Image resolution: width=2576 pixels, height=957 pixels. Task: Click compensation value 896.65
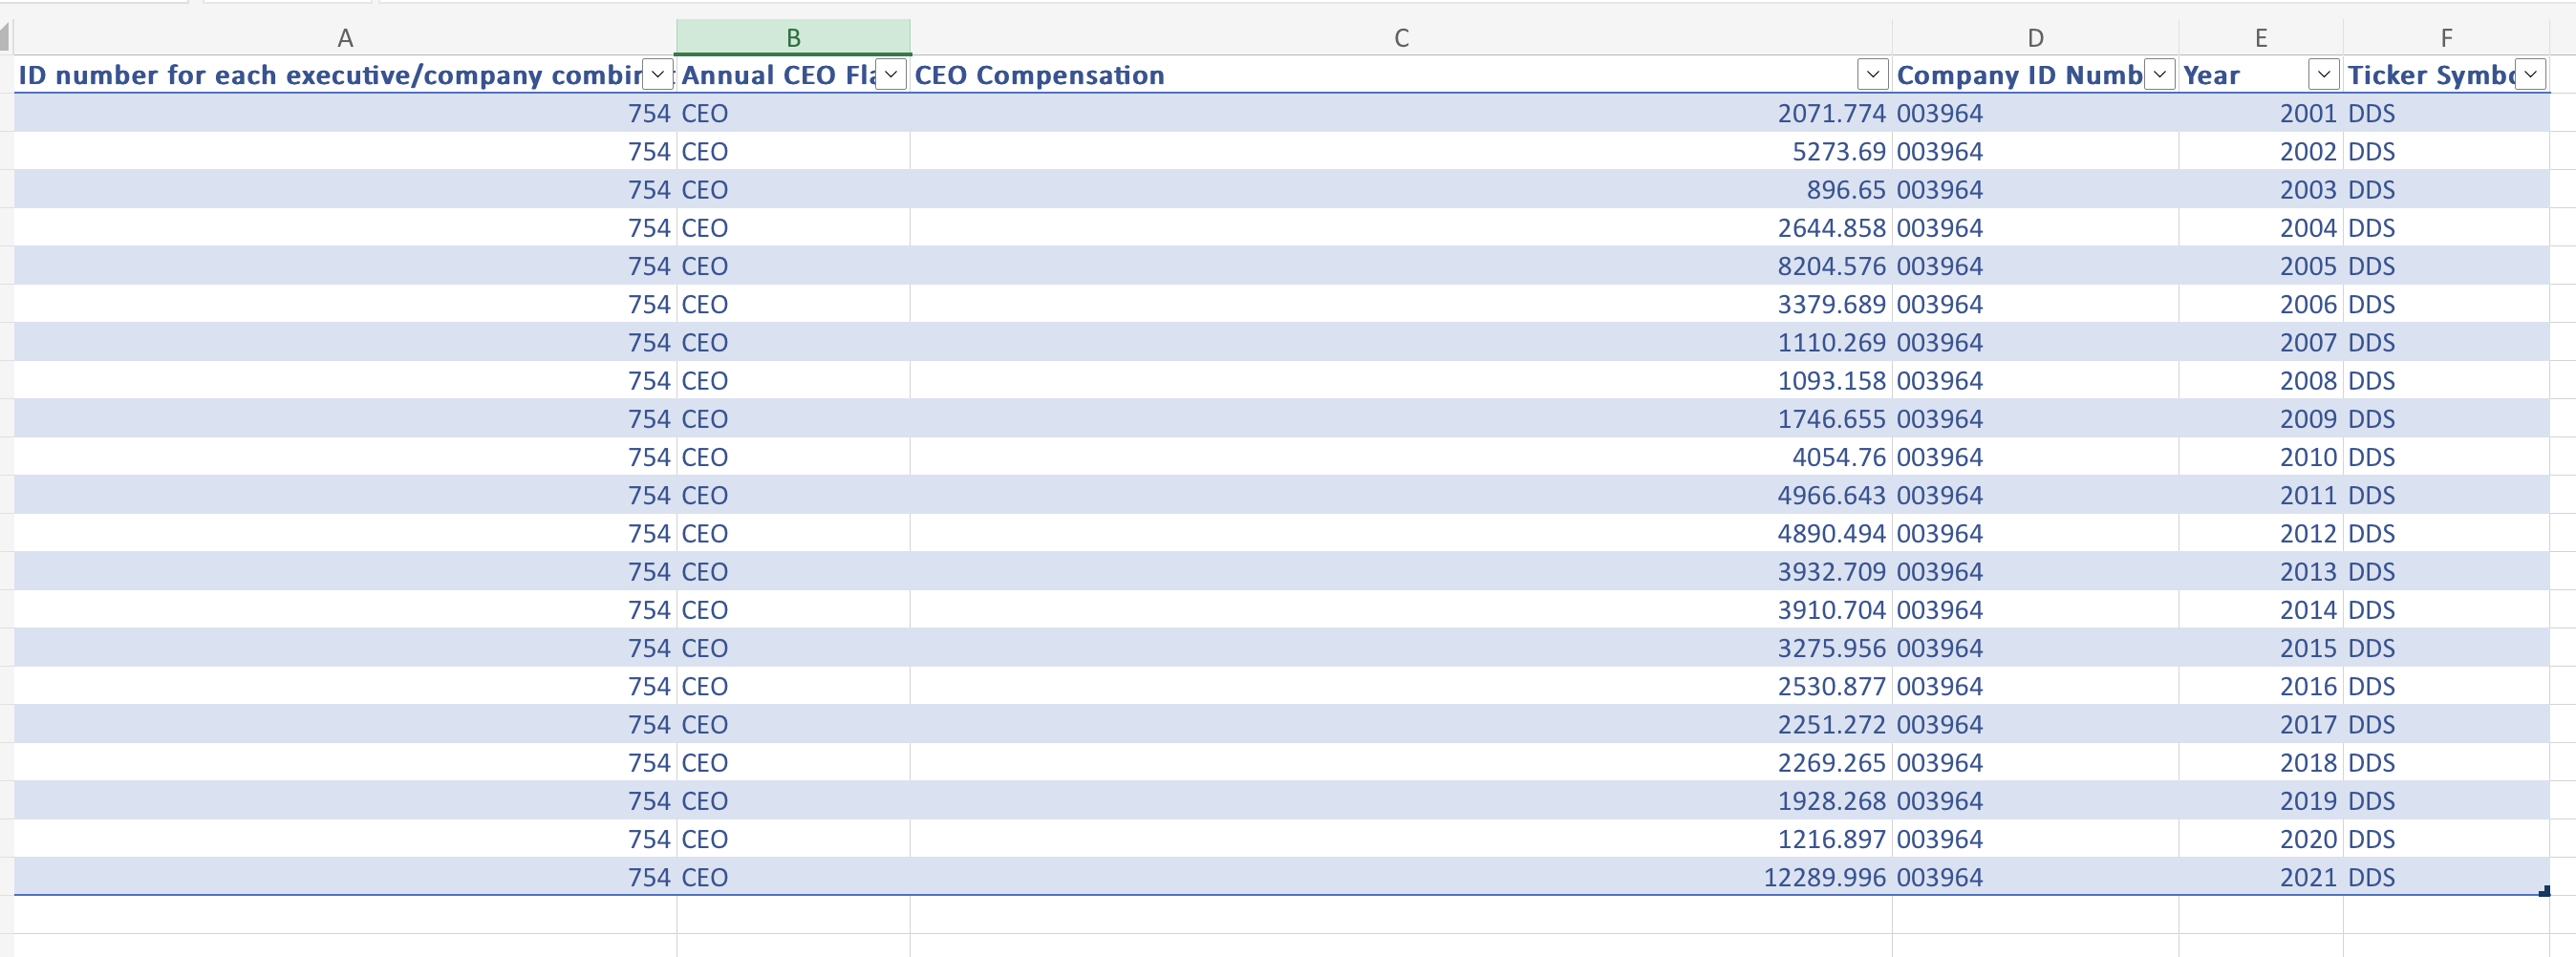pyautogui.click(x=1845, y=189)
